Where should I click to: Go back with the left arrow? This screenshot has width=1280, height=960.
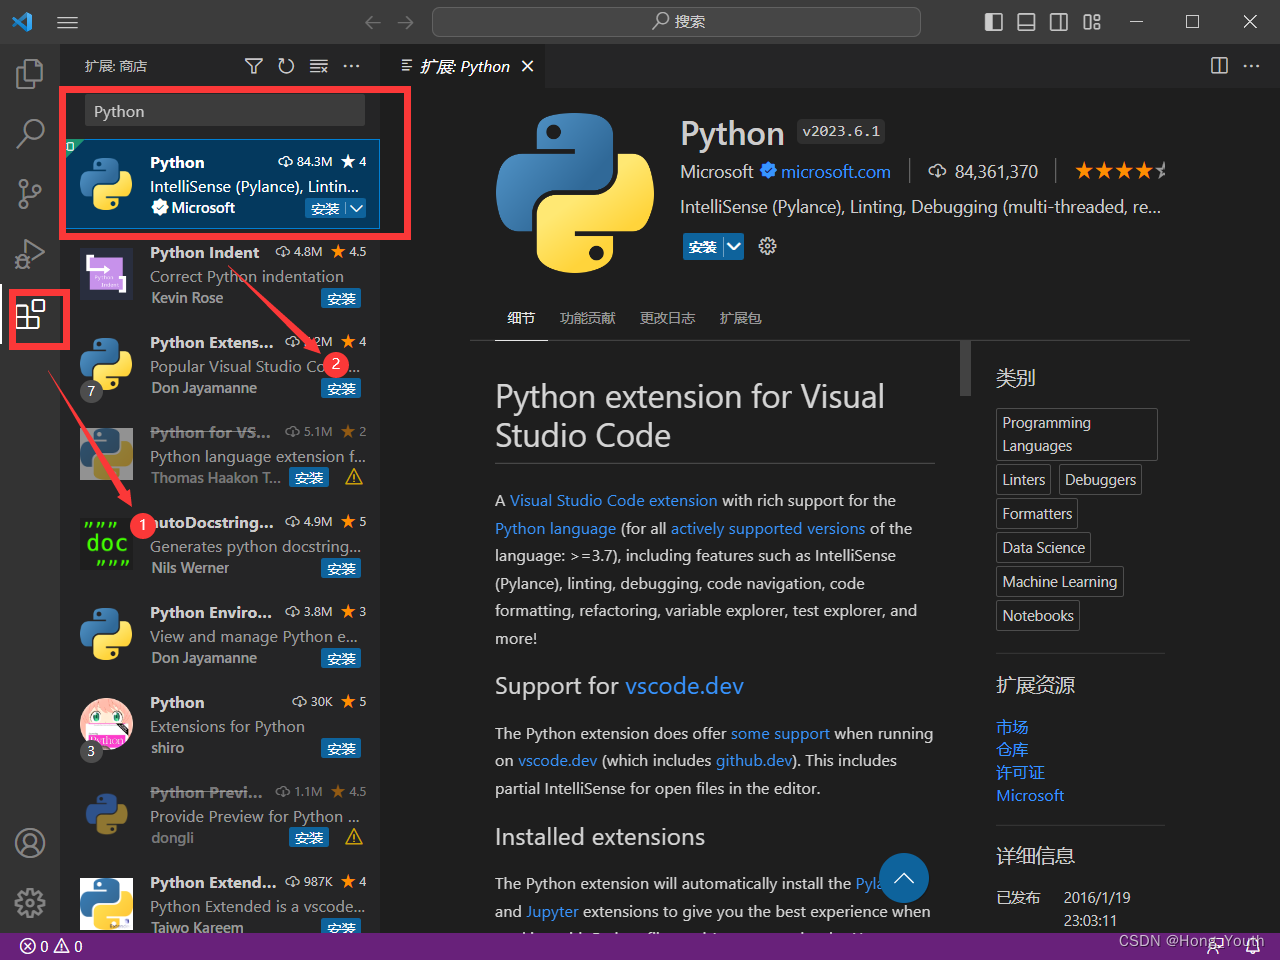[373, 22]
